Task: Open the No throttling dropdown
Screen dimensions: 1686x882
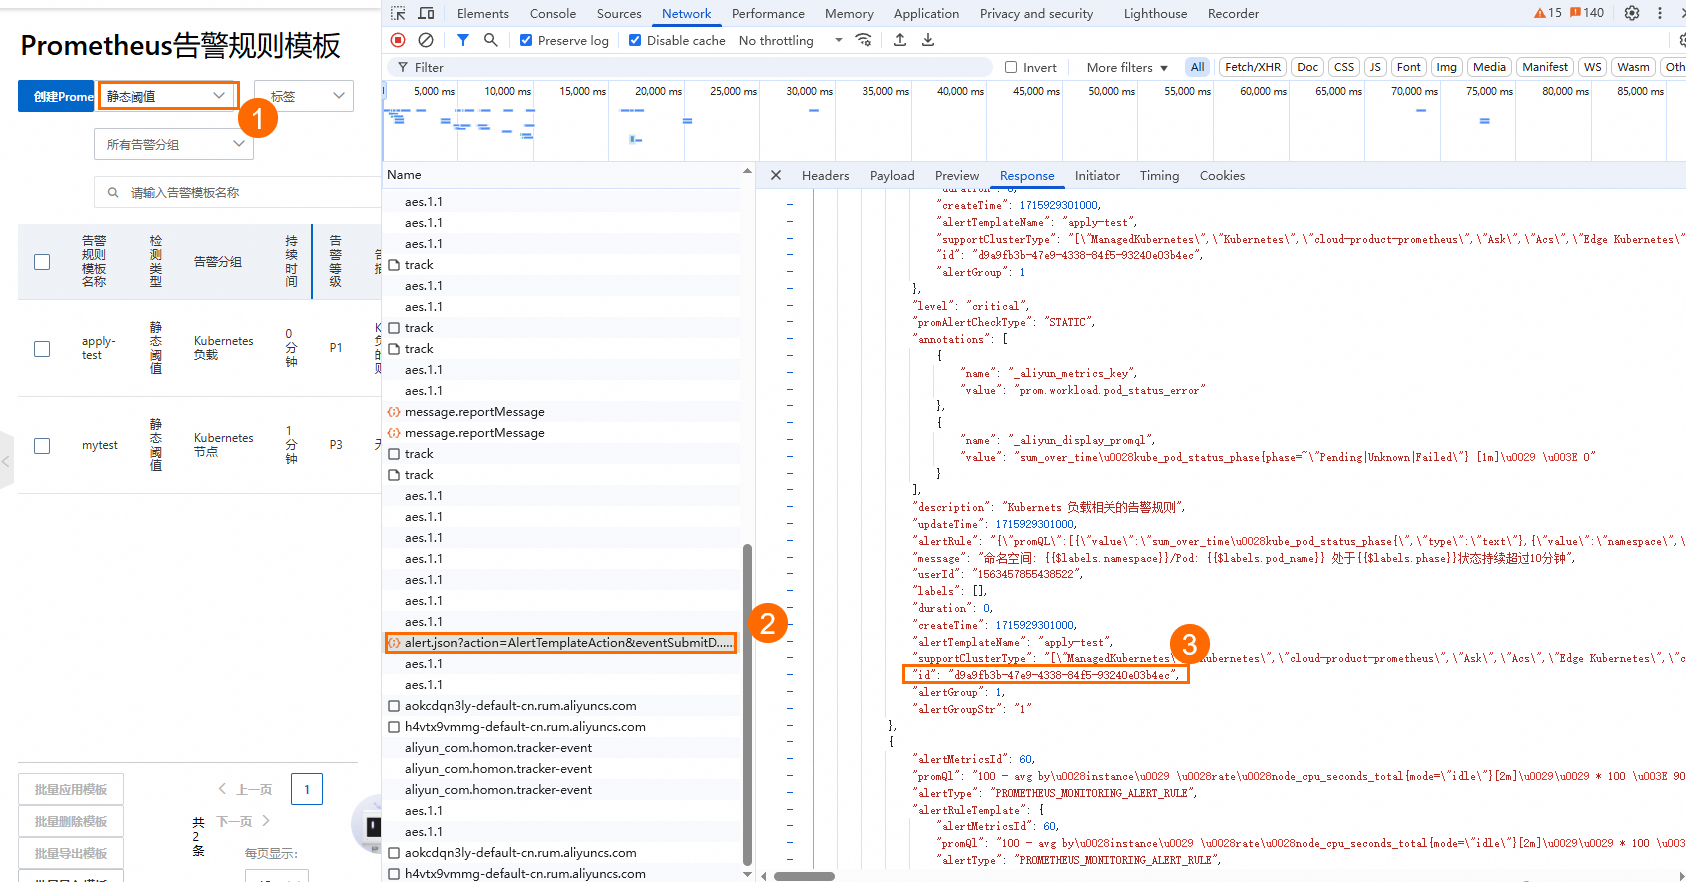Action: point(790,40)
